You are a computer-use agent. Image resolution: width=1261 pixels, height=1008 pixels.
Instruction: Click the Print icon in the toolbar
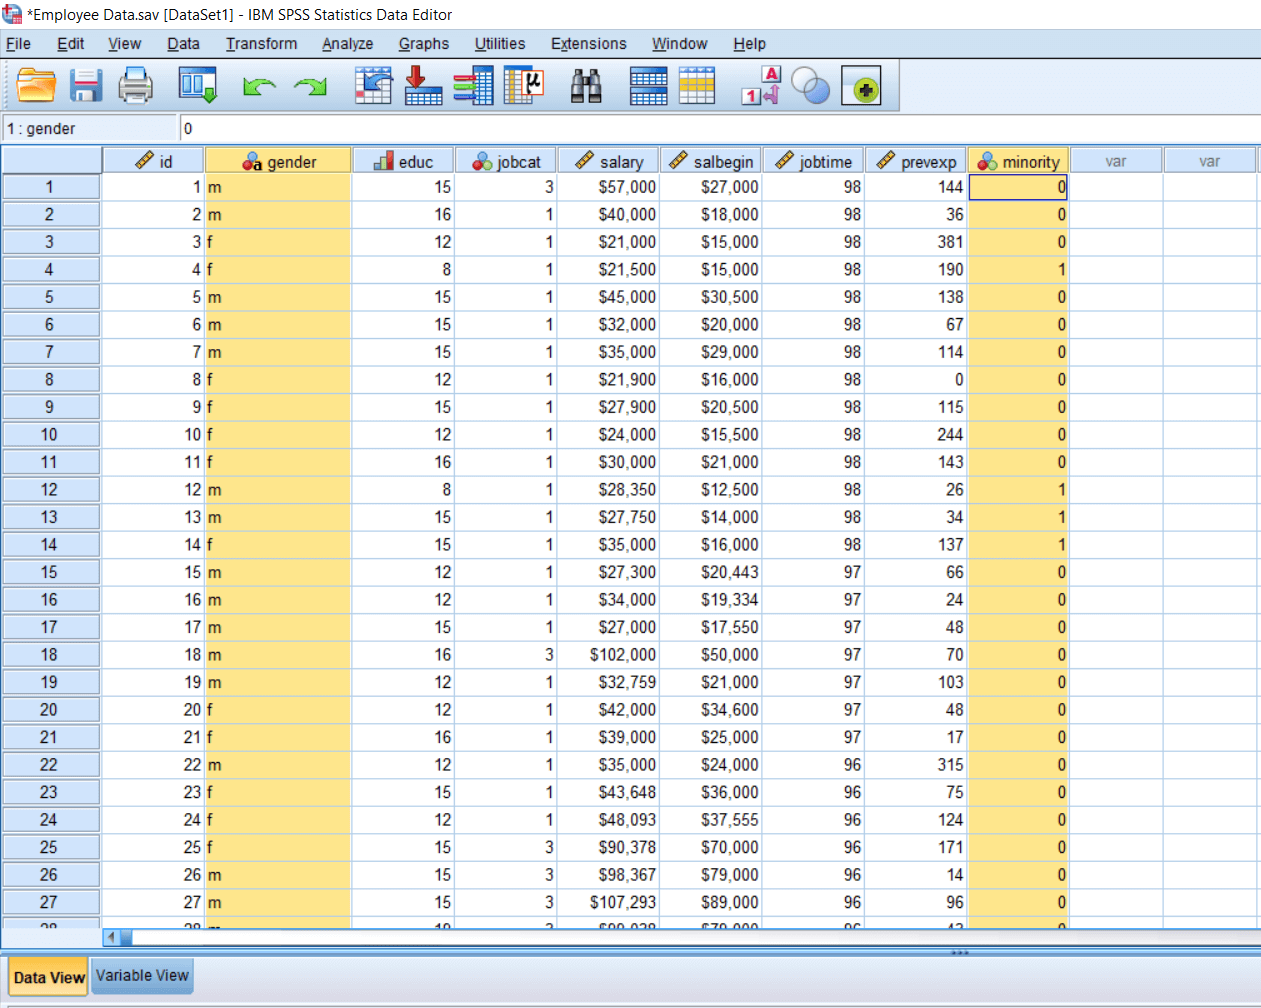(136, 86)
